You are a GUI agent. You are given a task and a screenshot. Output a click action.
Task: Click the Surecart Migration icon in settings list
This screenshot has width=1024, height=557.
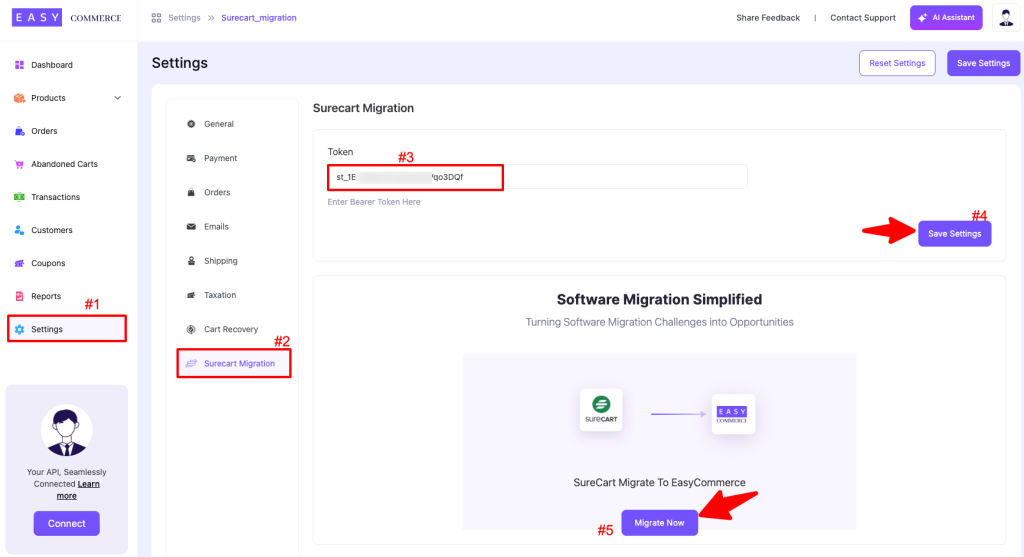(x=191, y=364)
